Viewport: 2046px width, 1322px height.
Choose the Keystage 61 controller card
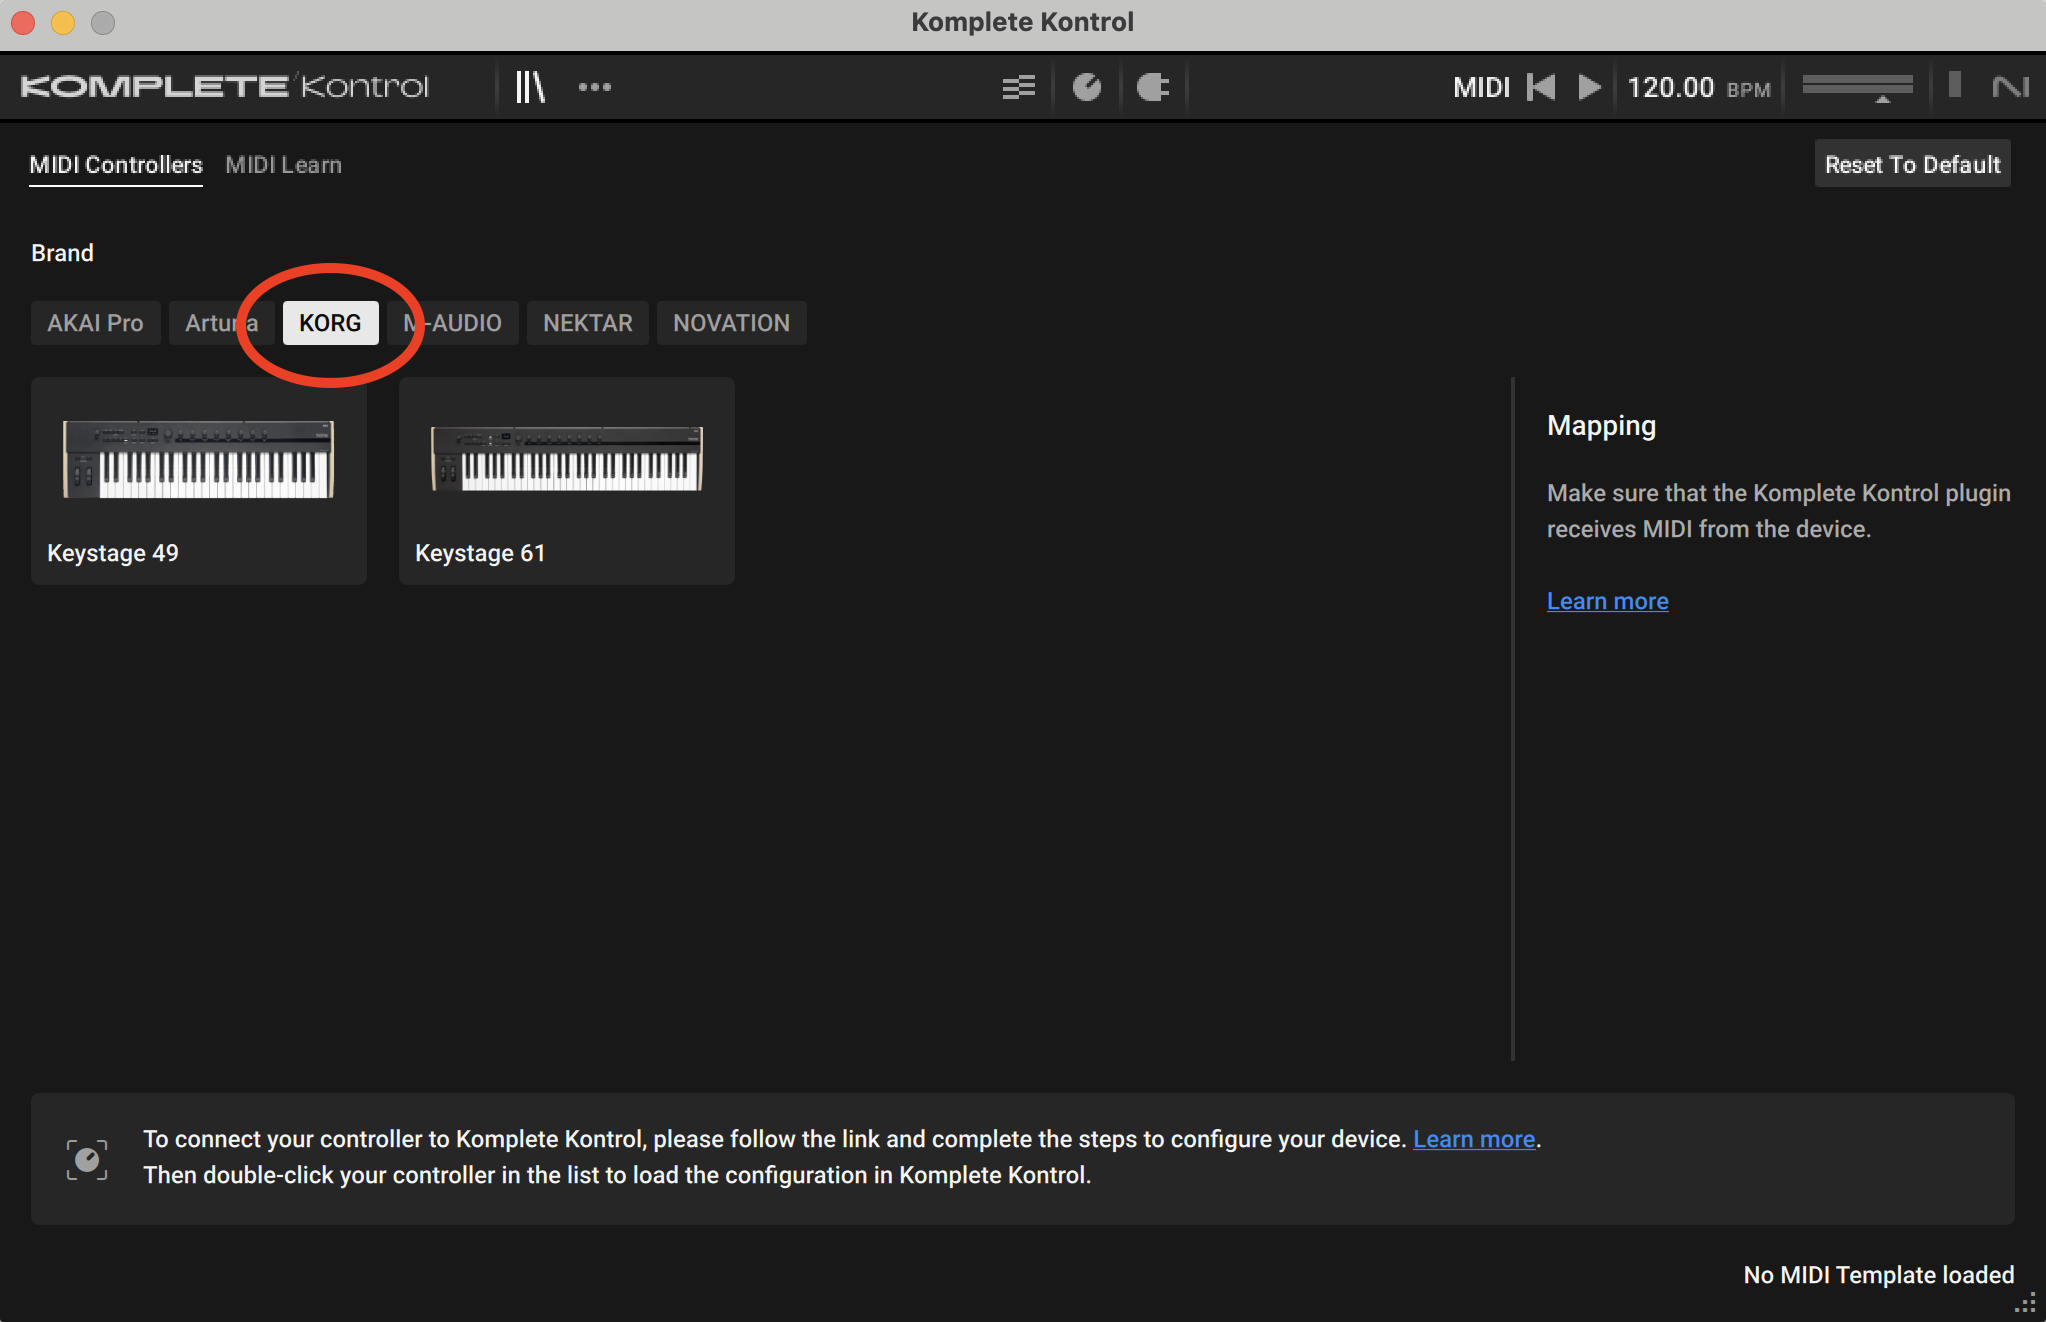tap(567, 481)
